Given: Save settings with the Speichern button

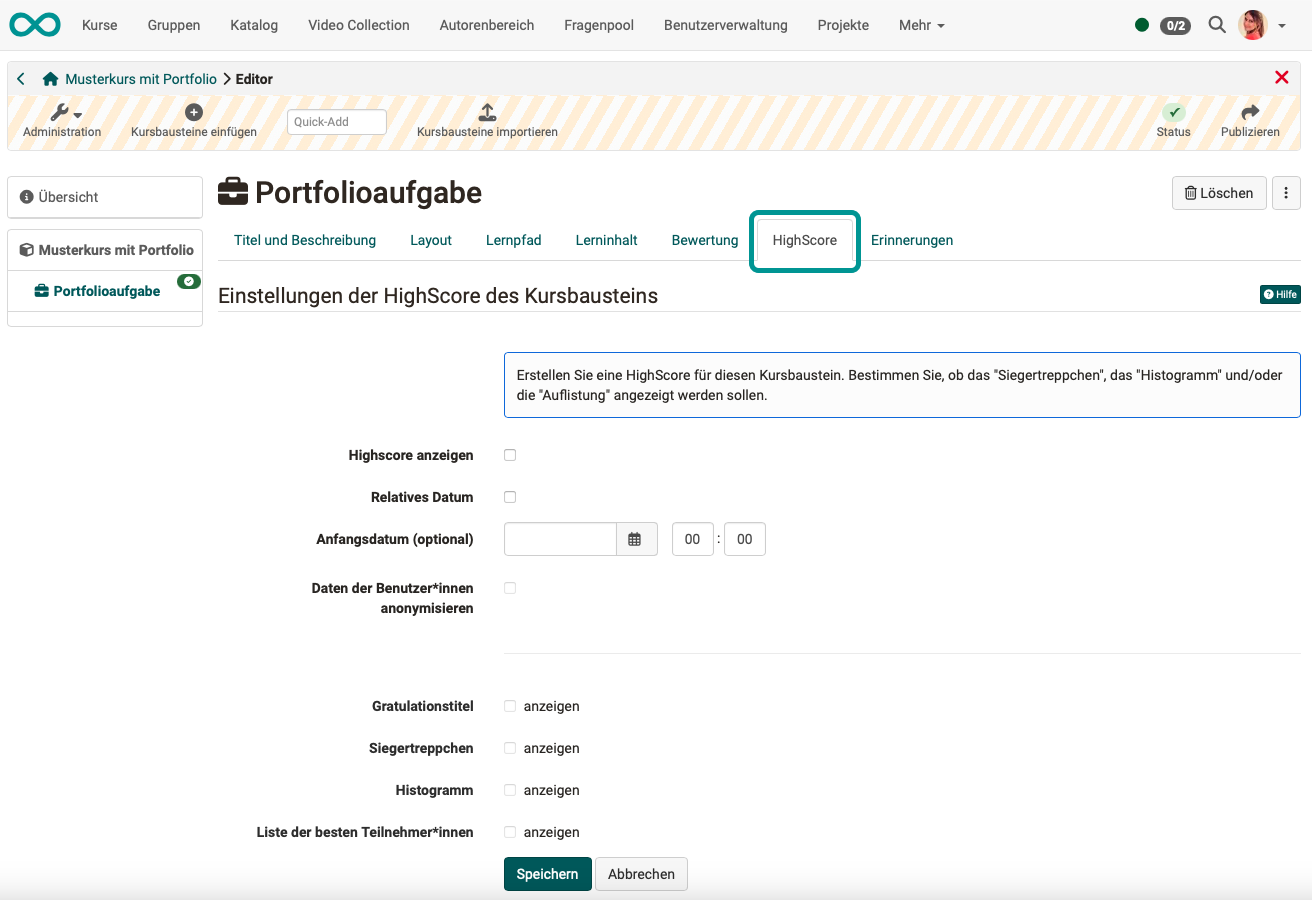Looking at the screenshot, I should pyautogui.click(x=547, y=873).
